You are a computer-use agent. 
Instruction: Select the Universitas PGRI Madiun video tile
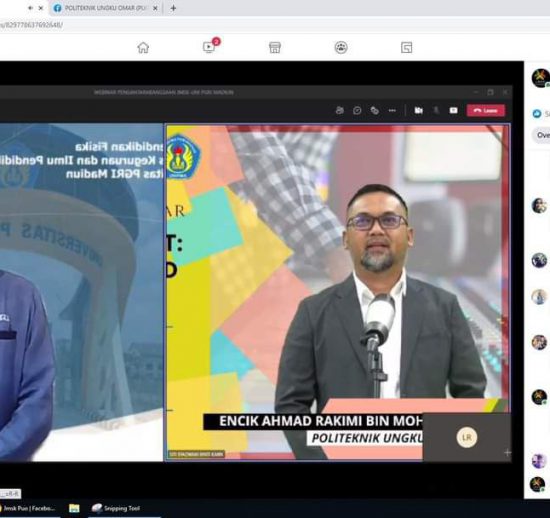point(81,292)
